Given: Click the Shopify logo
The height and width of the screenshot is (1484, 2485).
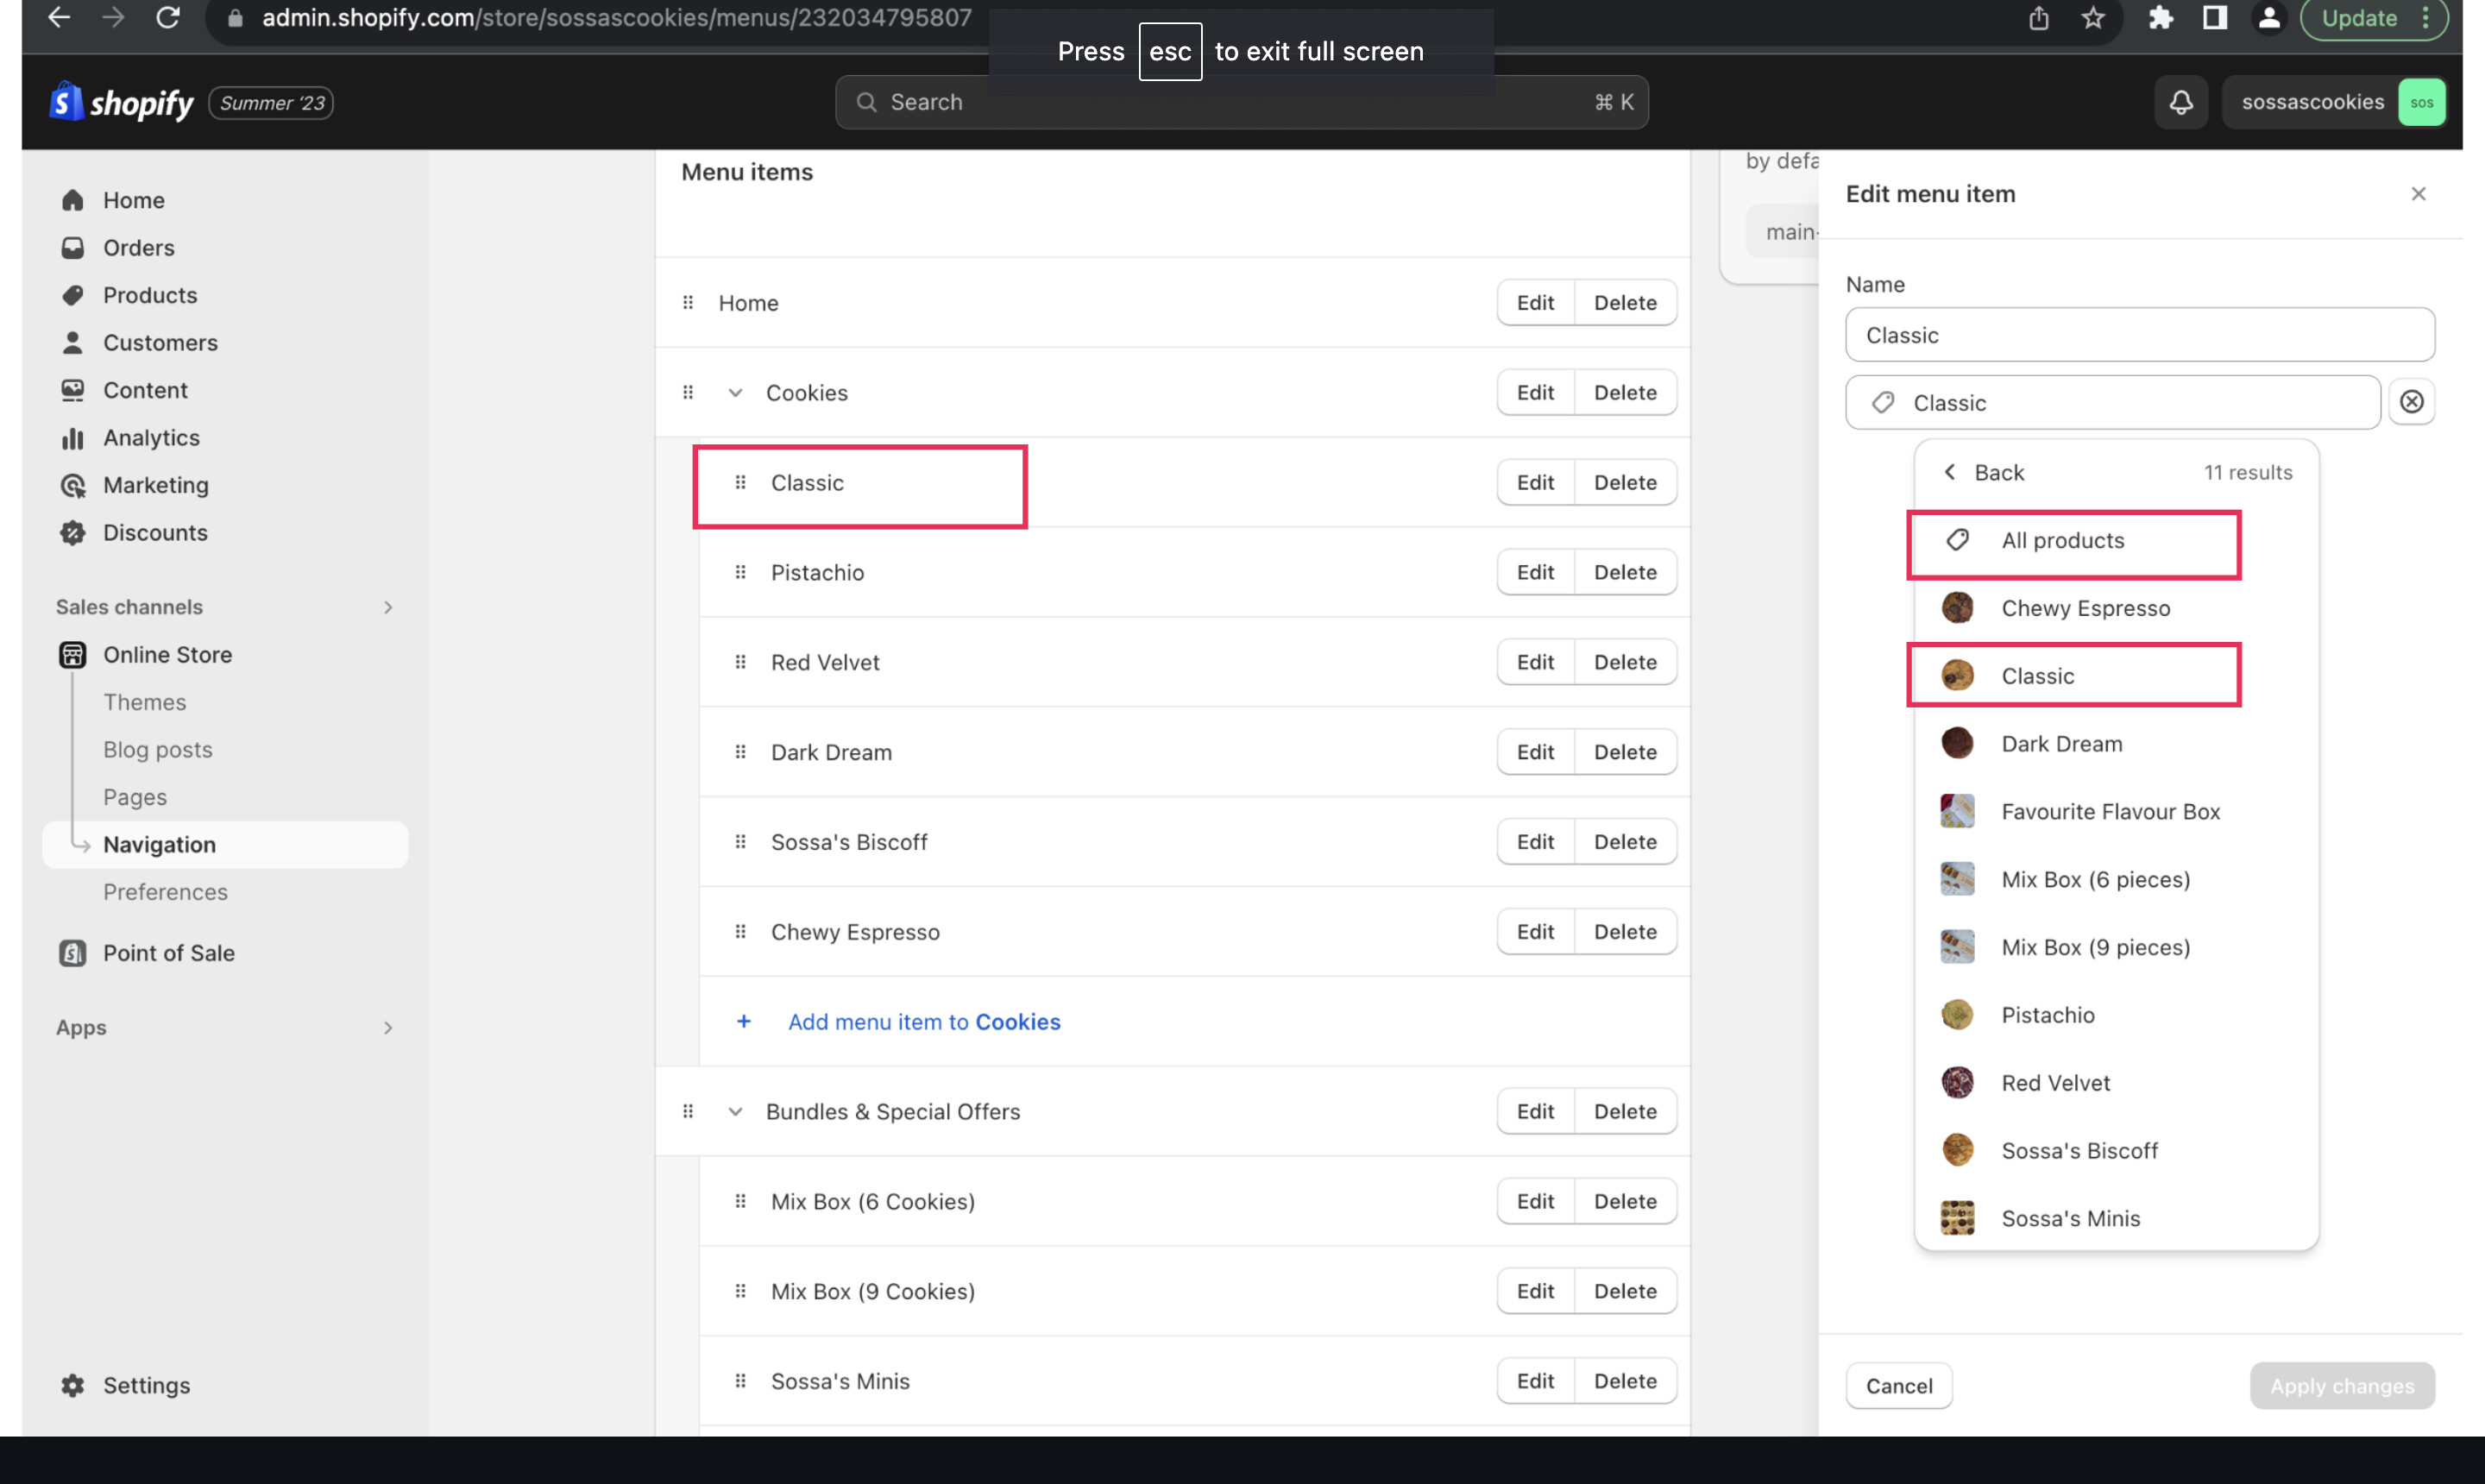Looking at the screenshot, I should [x=121, y=102].
